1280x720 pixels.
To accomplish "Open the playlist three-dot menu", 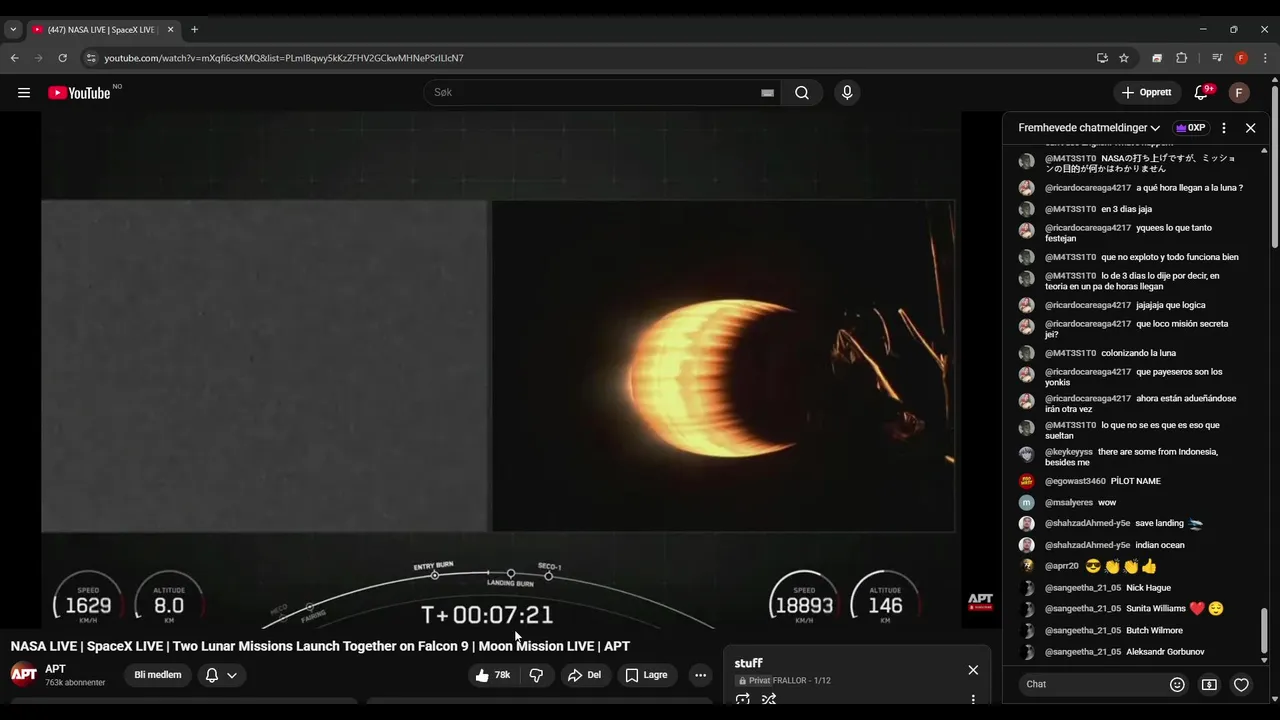I will (973, 699).
